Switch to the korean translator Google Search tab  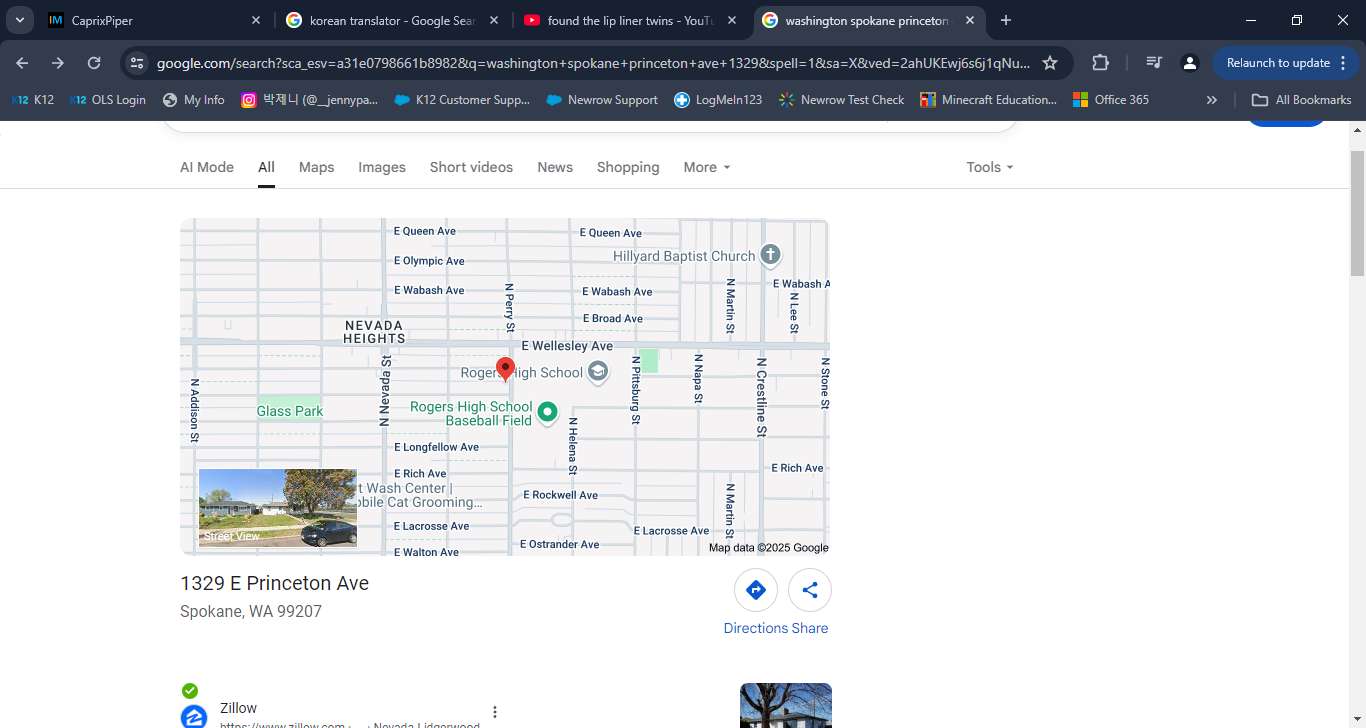[392, 20]
